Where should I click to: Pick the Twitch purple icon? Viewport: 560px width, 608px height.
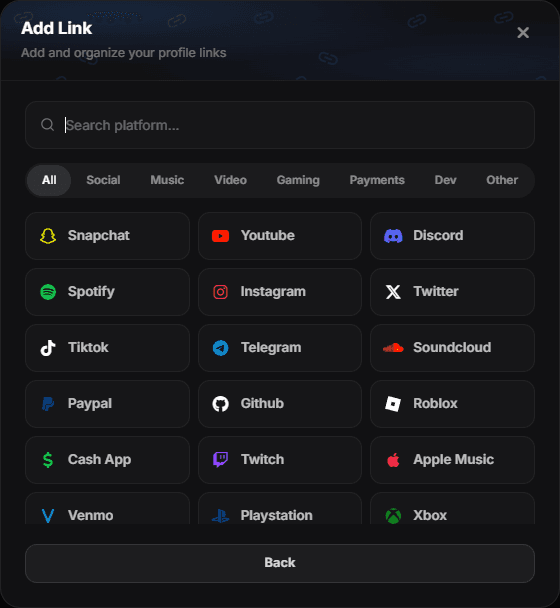pos(220,460)
